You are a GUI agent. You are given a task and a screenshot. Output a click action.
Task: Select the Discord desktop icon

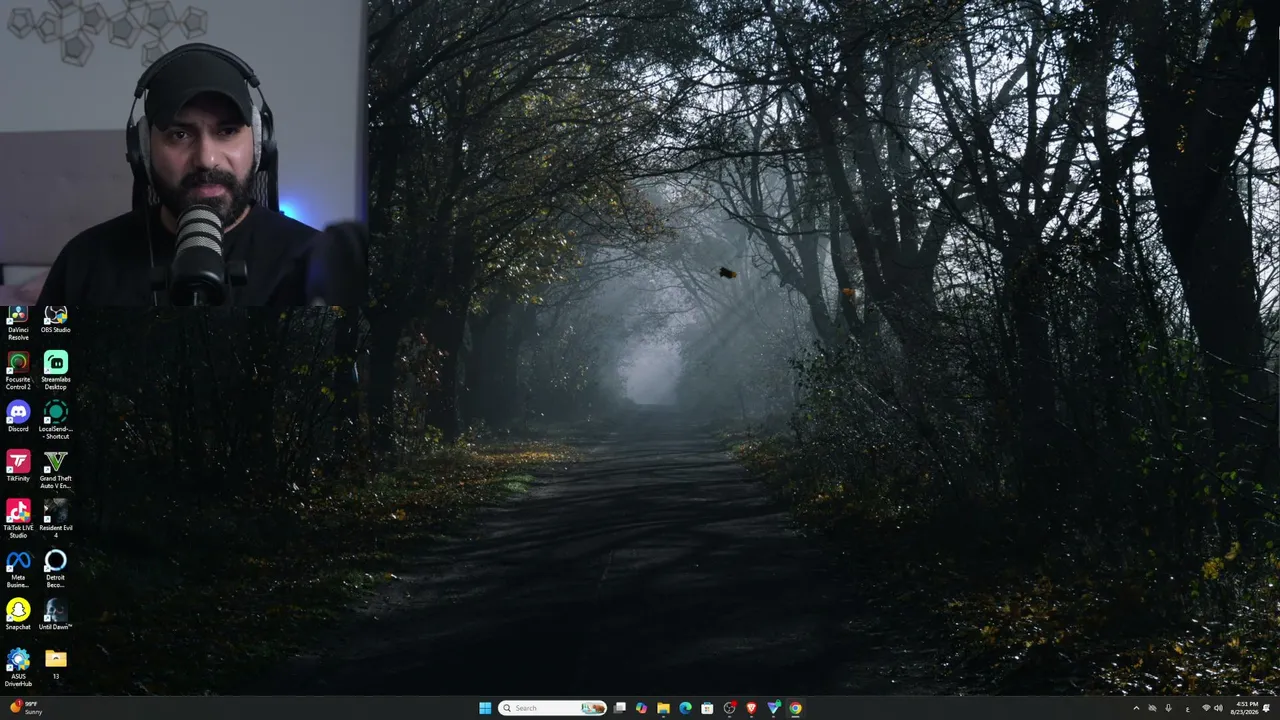click(x=18, y=416)
